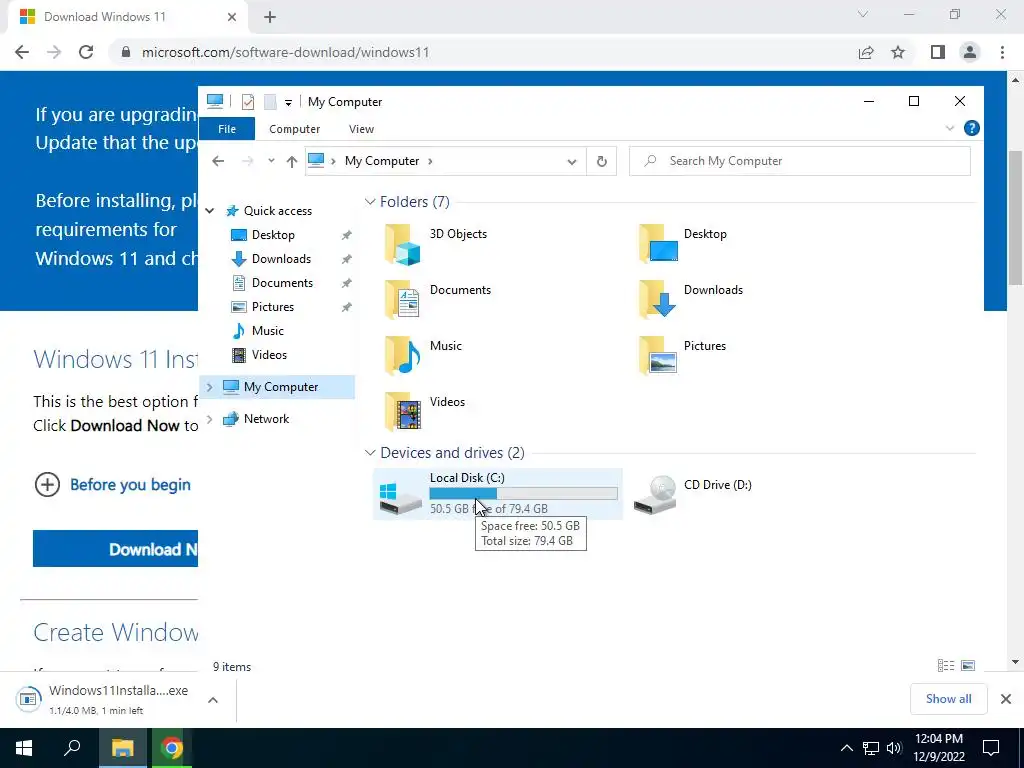Select Videos in Quick access

[269, 355]
